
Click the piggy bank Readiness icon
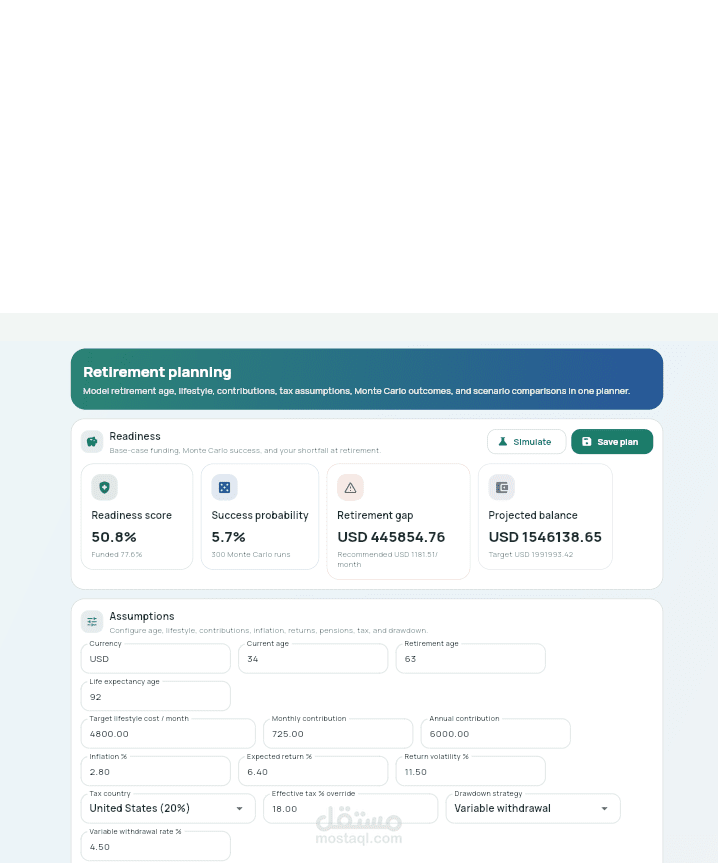pyautogui.click(x=92, y=441)
